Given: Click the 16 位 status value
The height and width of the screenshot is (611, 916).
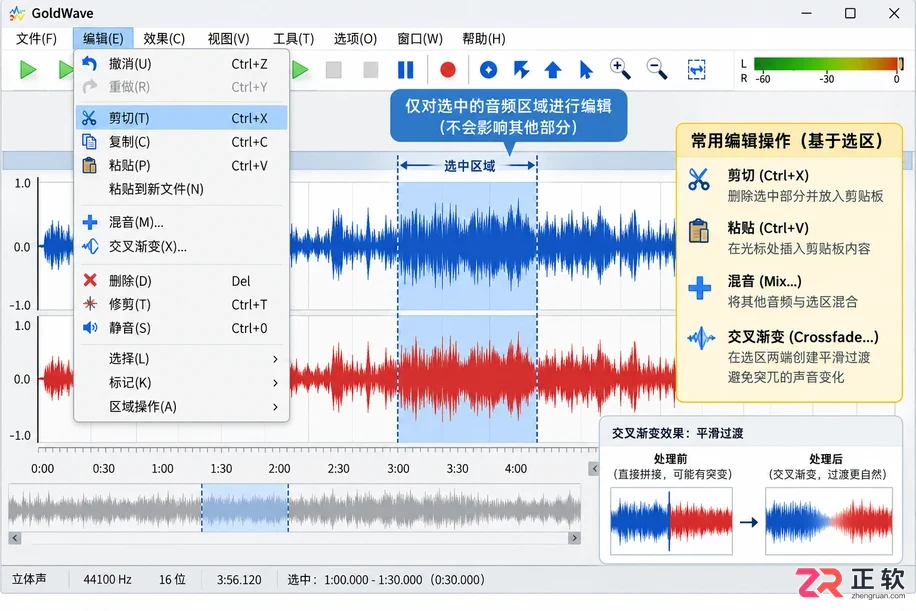Looking at the screenshot, I should pos(172,579).
